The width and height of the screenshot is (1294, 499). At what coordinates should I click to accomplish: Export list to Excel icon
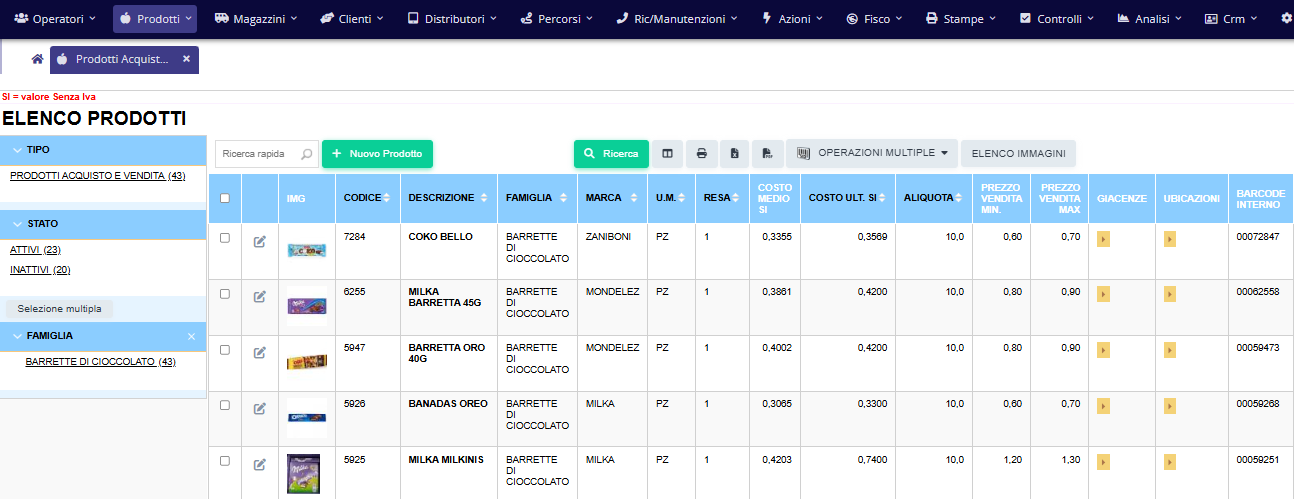tap(734, 154)
